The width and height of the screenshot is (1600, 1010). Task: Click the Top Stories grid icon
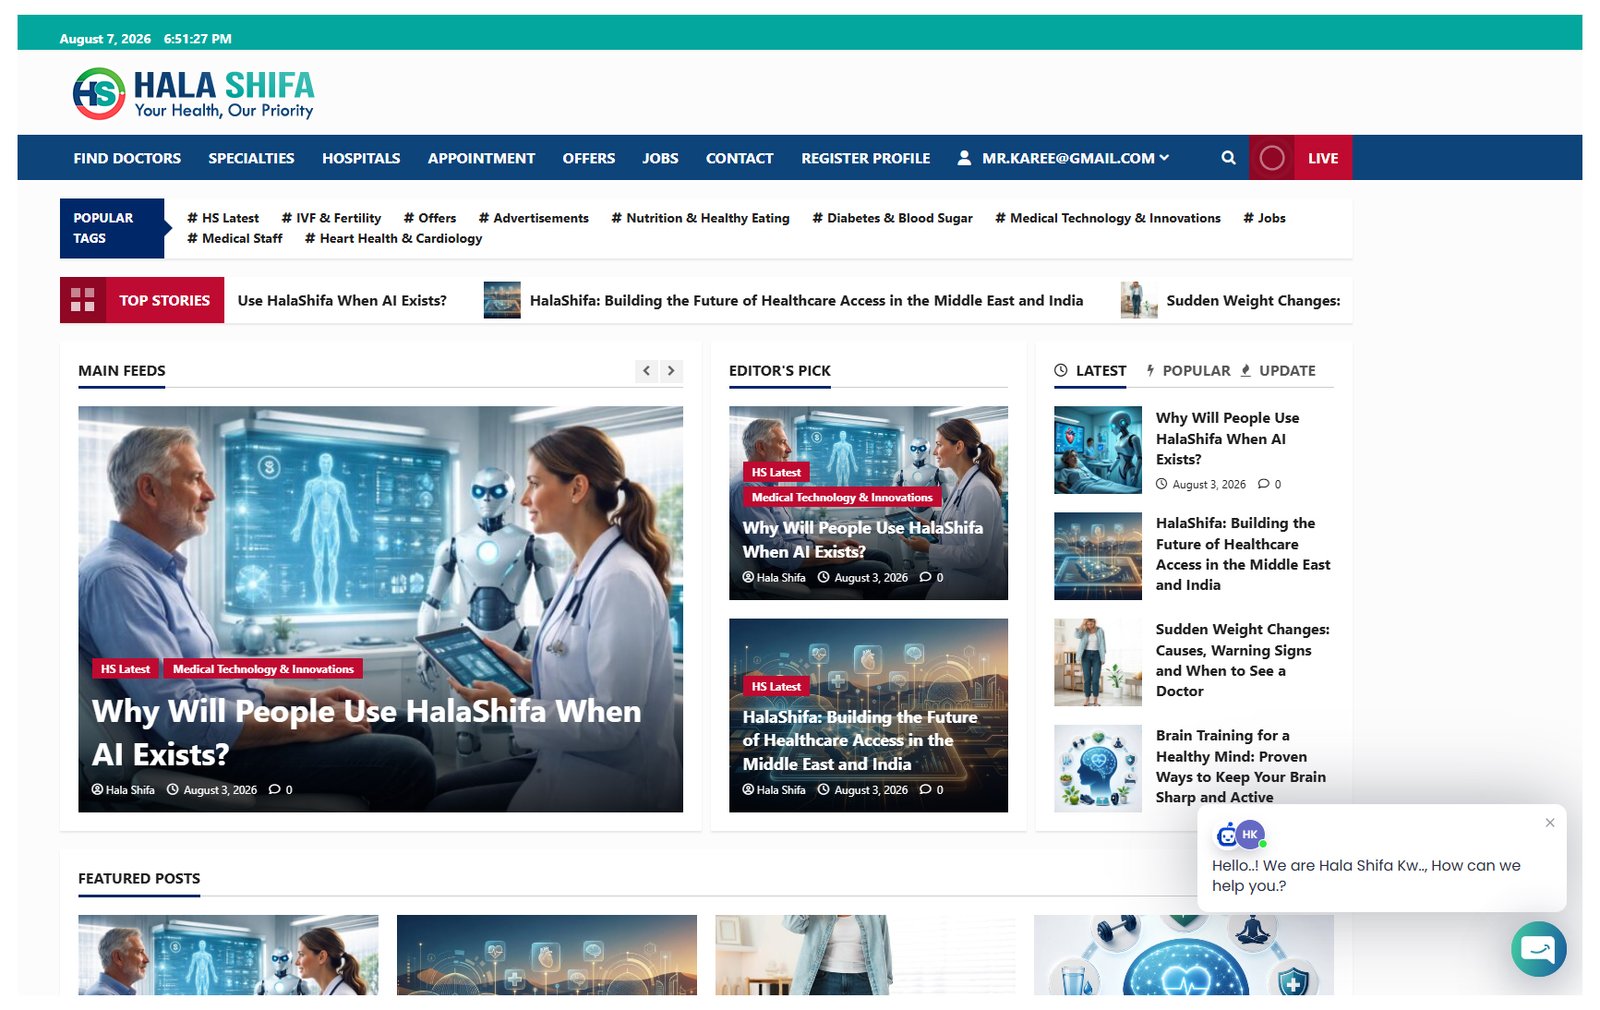[x=83, y=300]
